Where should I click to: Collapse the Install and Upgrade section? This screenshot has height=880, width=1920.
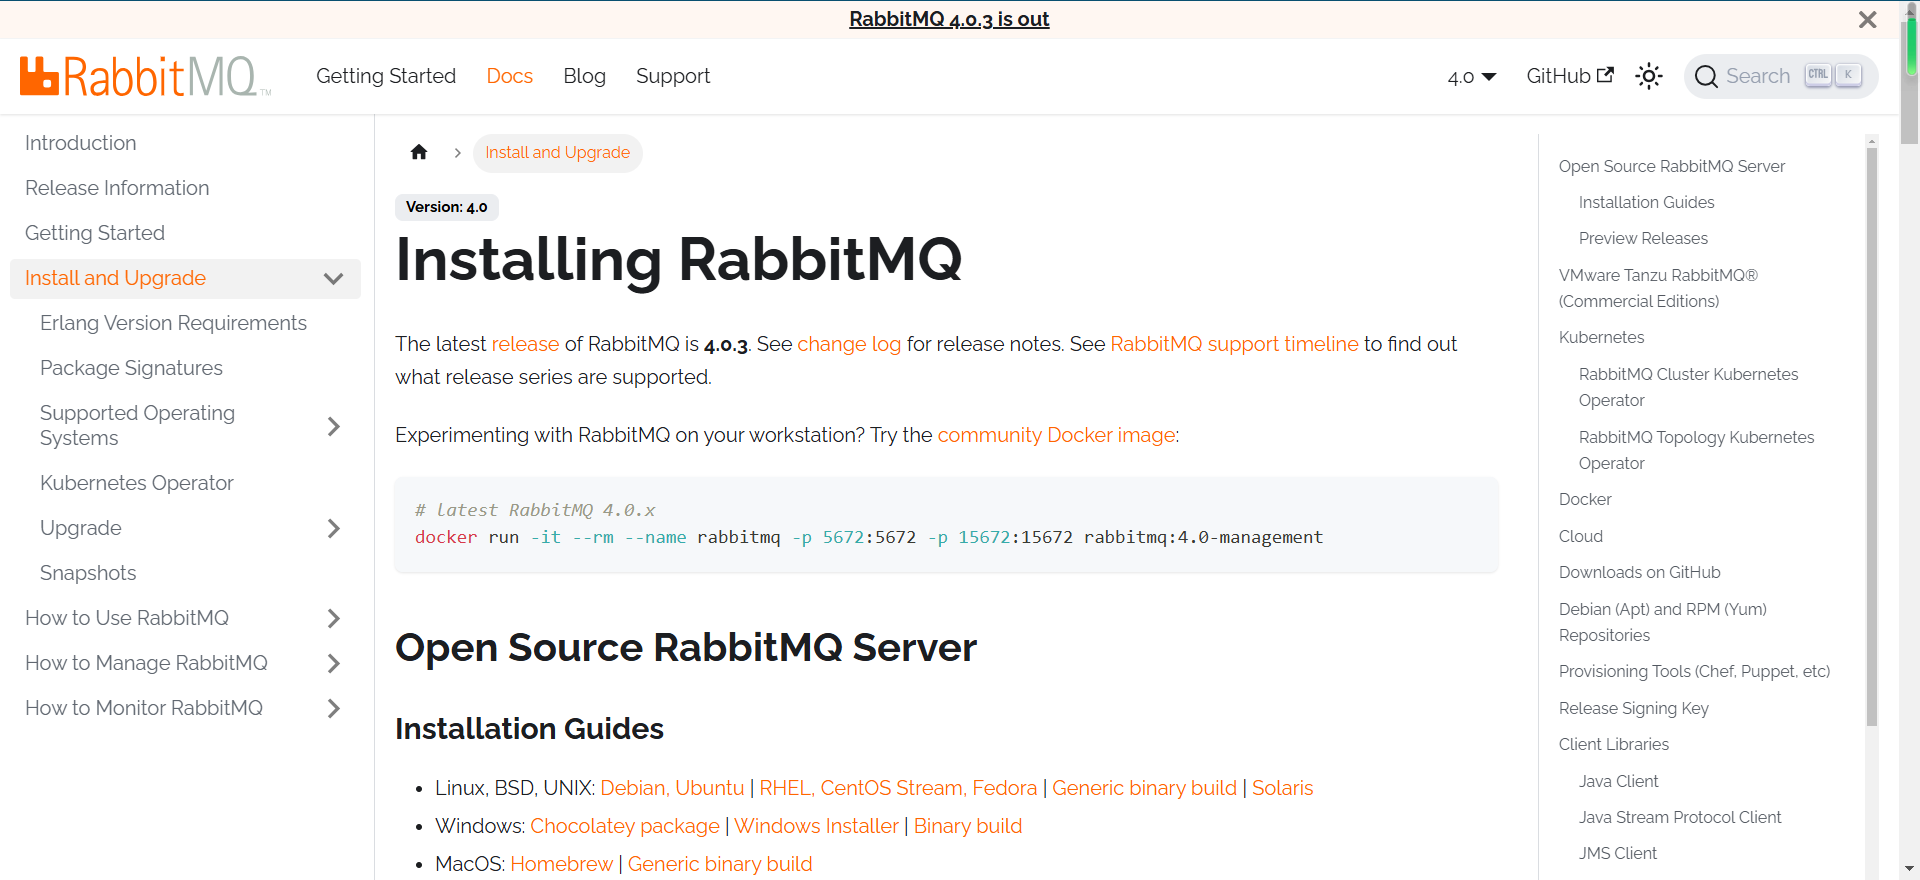coord(334,279)
